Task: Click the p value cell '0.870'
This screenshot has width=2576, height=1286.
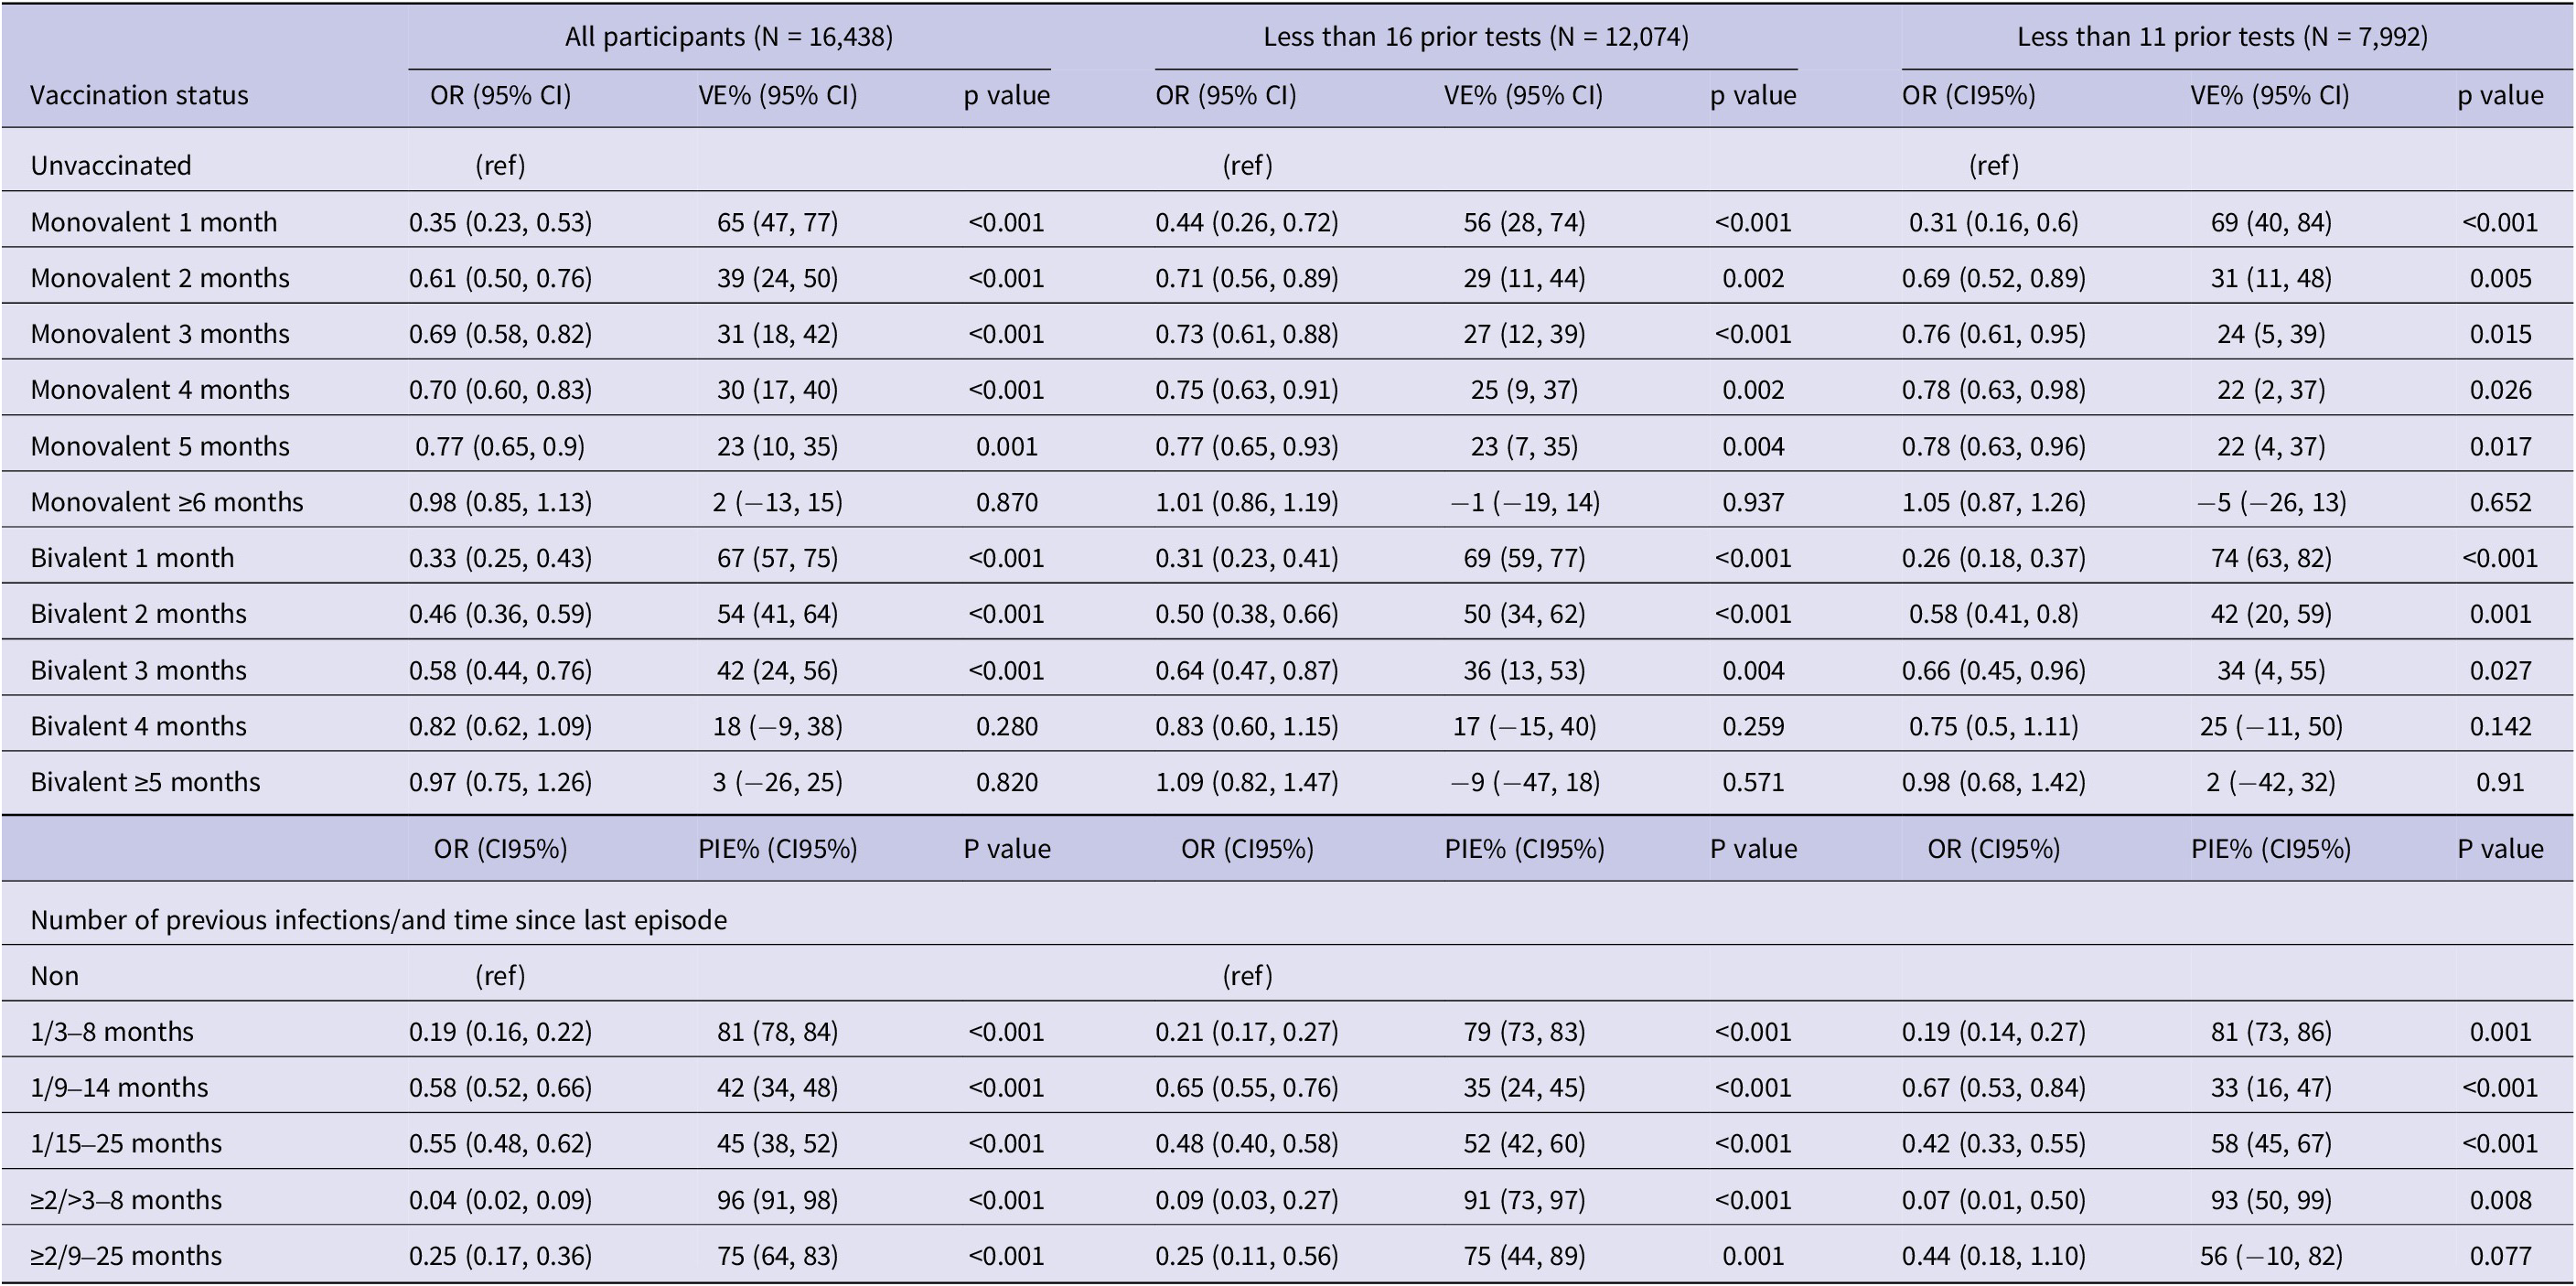Action: coord(1006,502)
